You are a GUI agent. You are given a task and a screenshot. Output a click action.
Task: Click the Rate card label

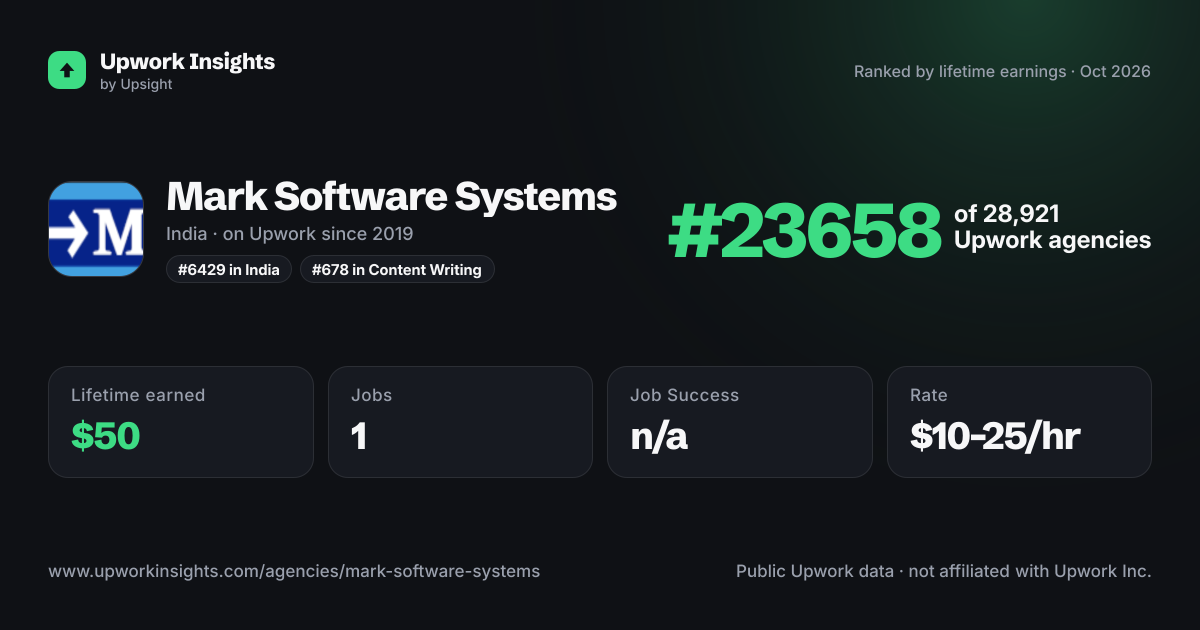point(929,395)
